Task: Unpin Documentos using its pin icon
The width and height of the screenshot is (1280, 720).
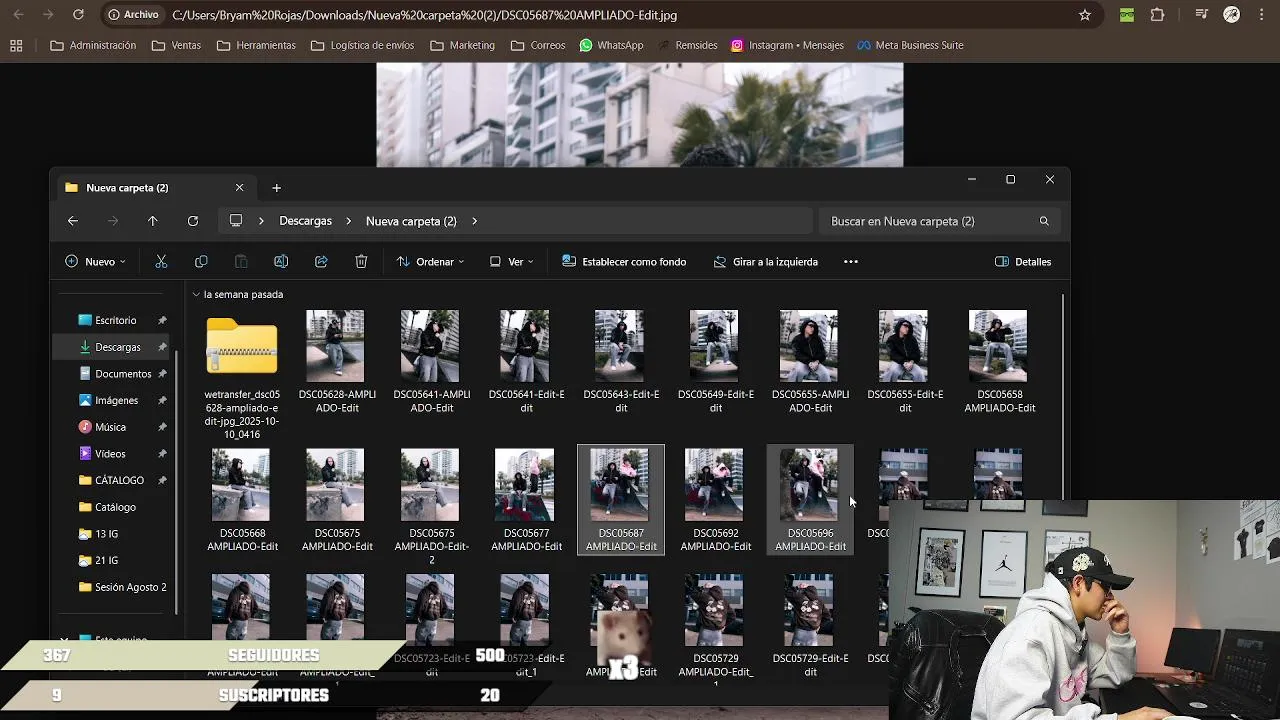Action: 162,374
